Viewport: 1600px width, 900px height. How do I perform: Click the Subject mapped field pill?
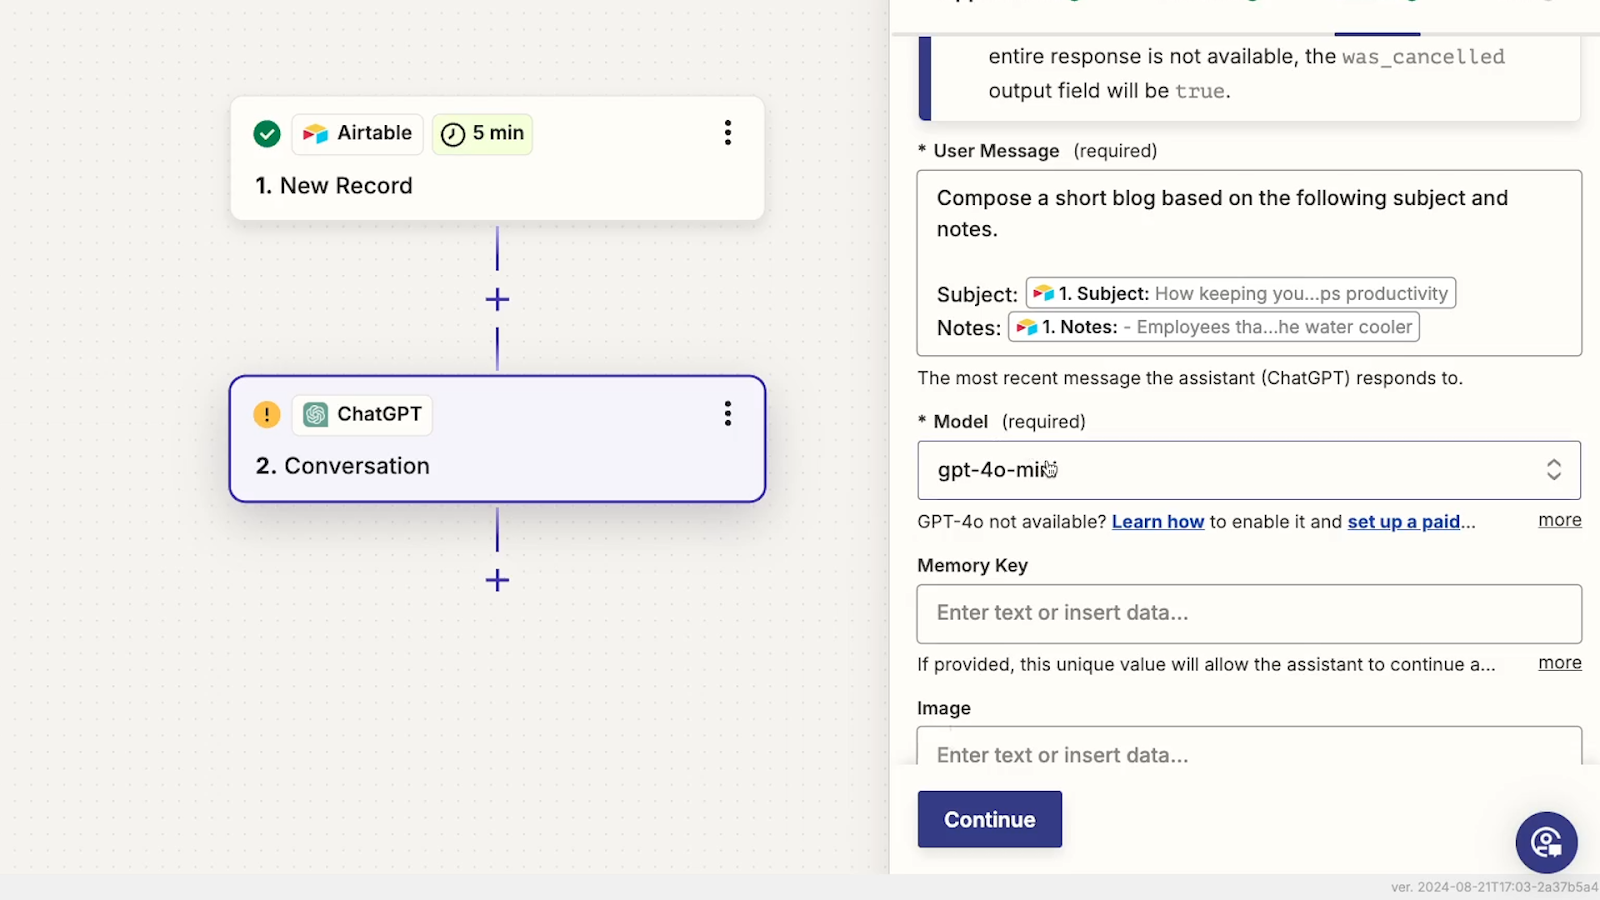[x=1241, y=293]
